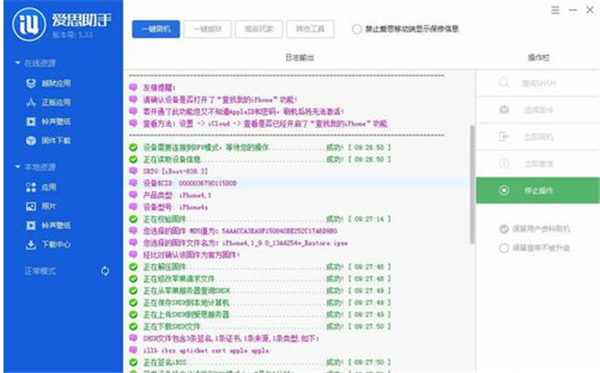Switch to 高级玩家 tab

coord(259,29)
